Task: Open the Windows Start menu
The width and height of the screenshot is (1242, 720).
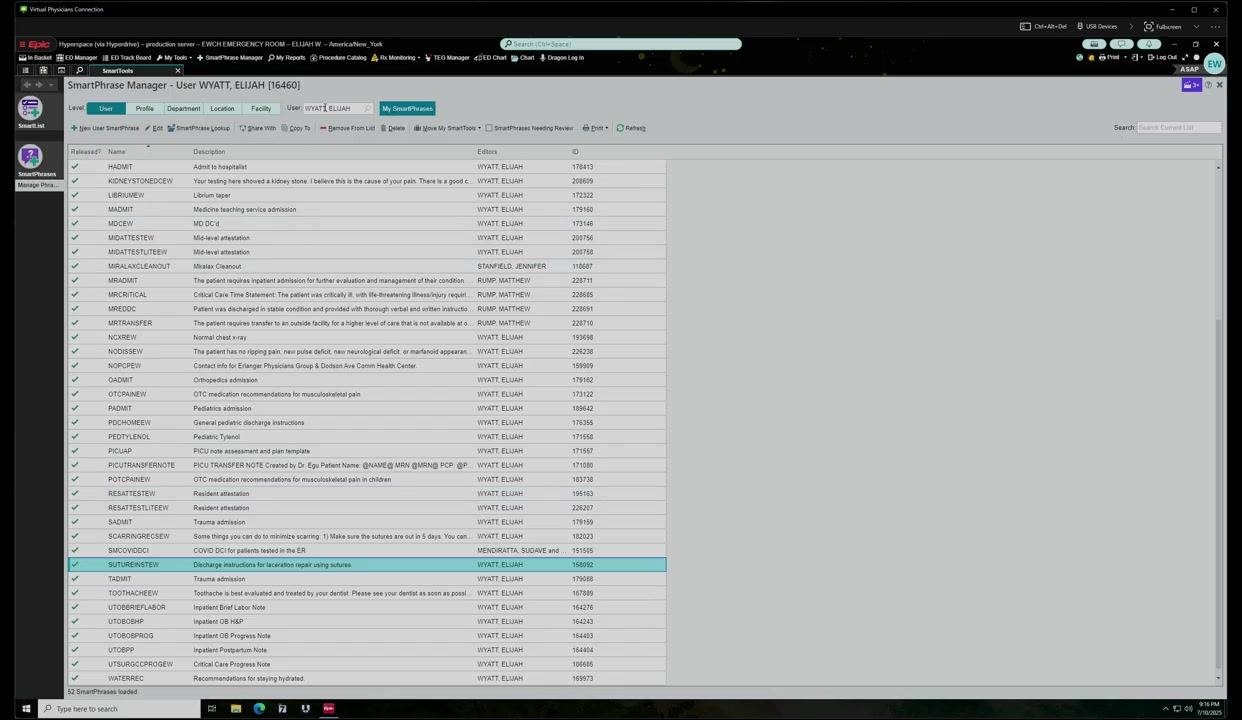Action: point(26,709)
